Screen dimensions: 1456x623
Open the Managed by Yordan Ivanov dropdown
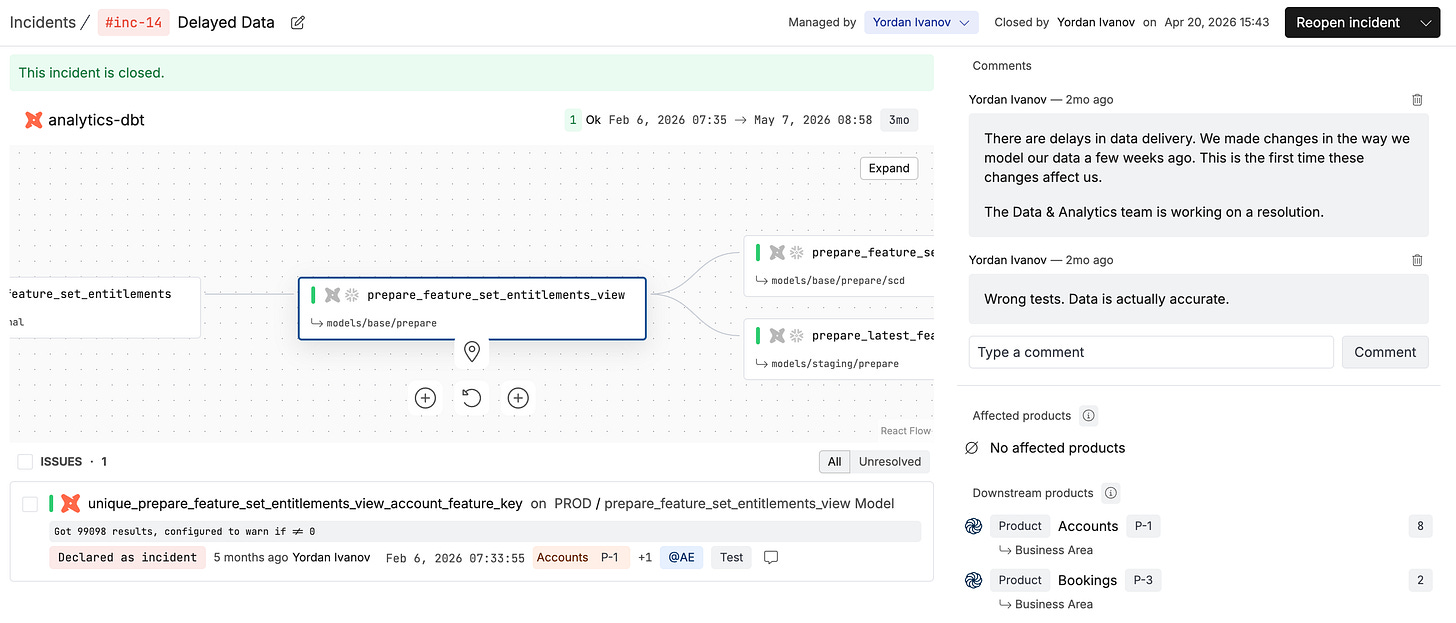coord(921,22)
